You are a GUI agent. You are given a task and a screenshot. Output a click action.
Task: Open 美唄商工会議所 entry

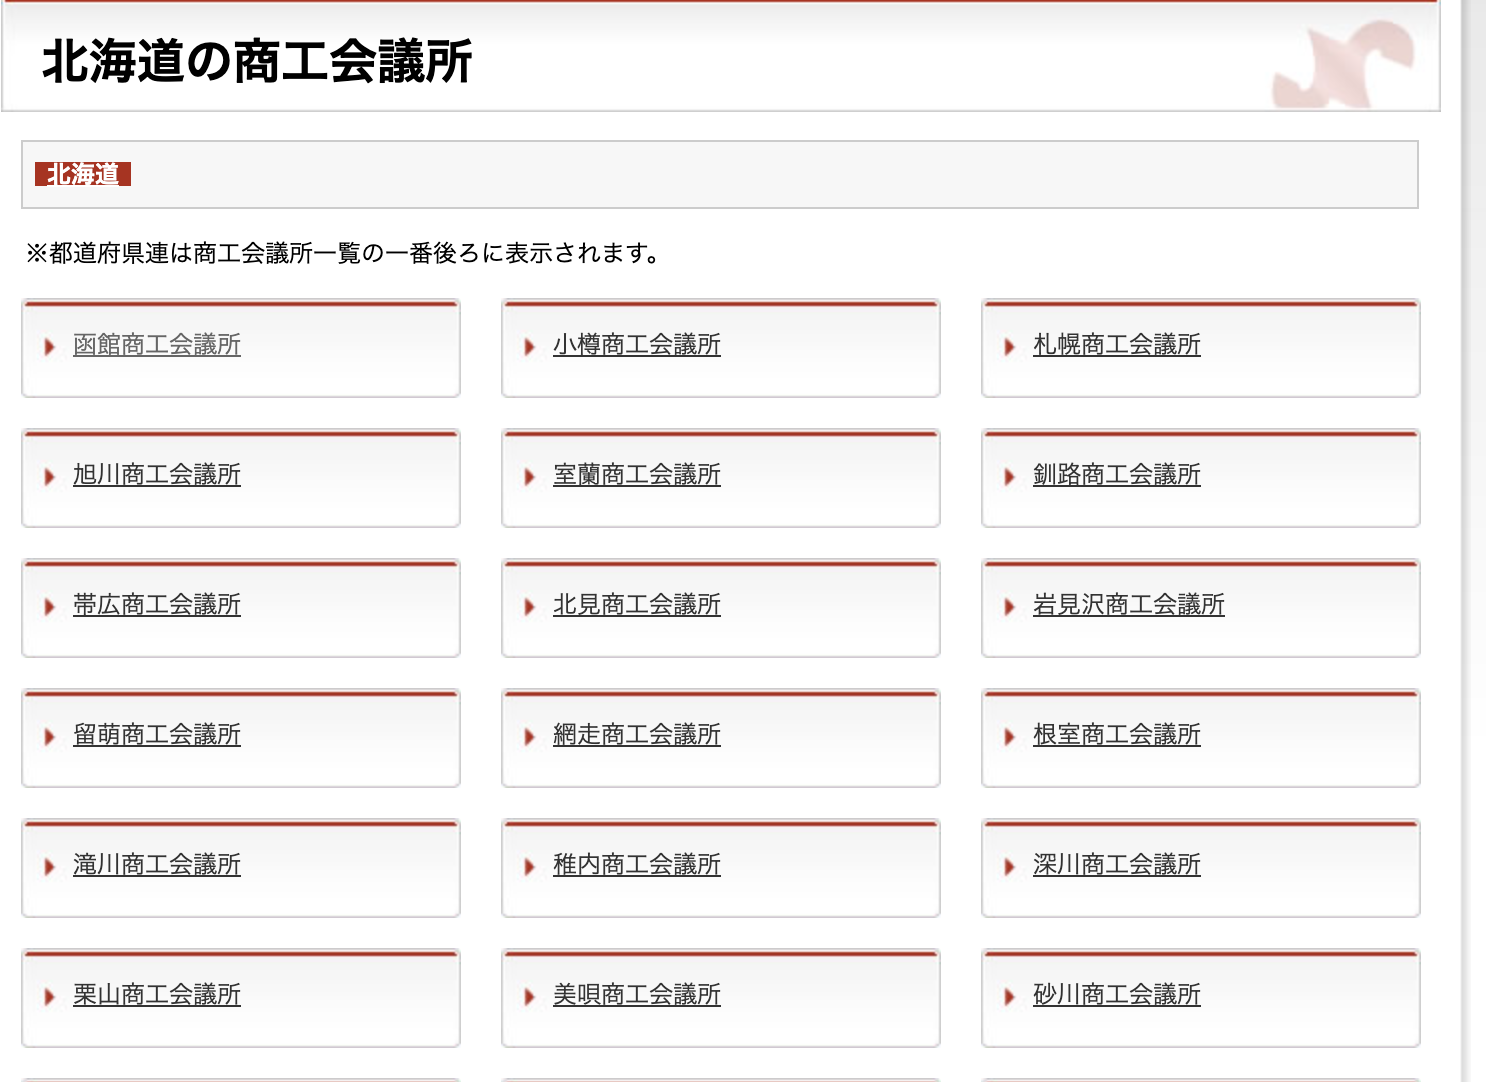coord(637,995)
